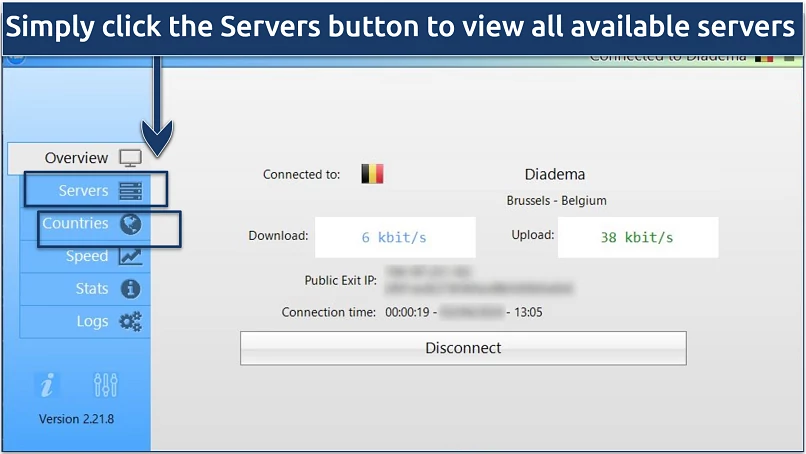806x454 pixels.
Task: Click the Belgium flag beside Connected to
Action: pyautogui.click(x=372, y=174)
